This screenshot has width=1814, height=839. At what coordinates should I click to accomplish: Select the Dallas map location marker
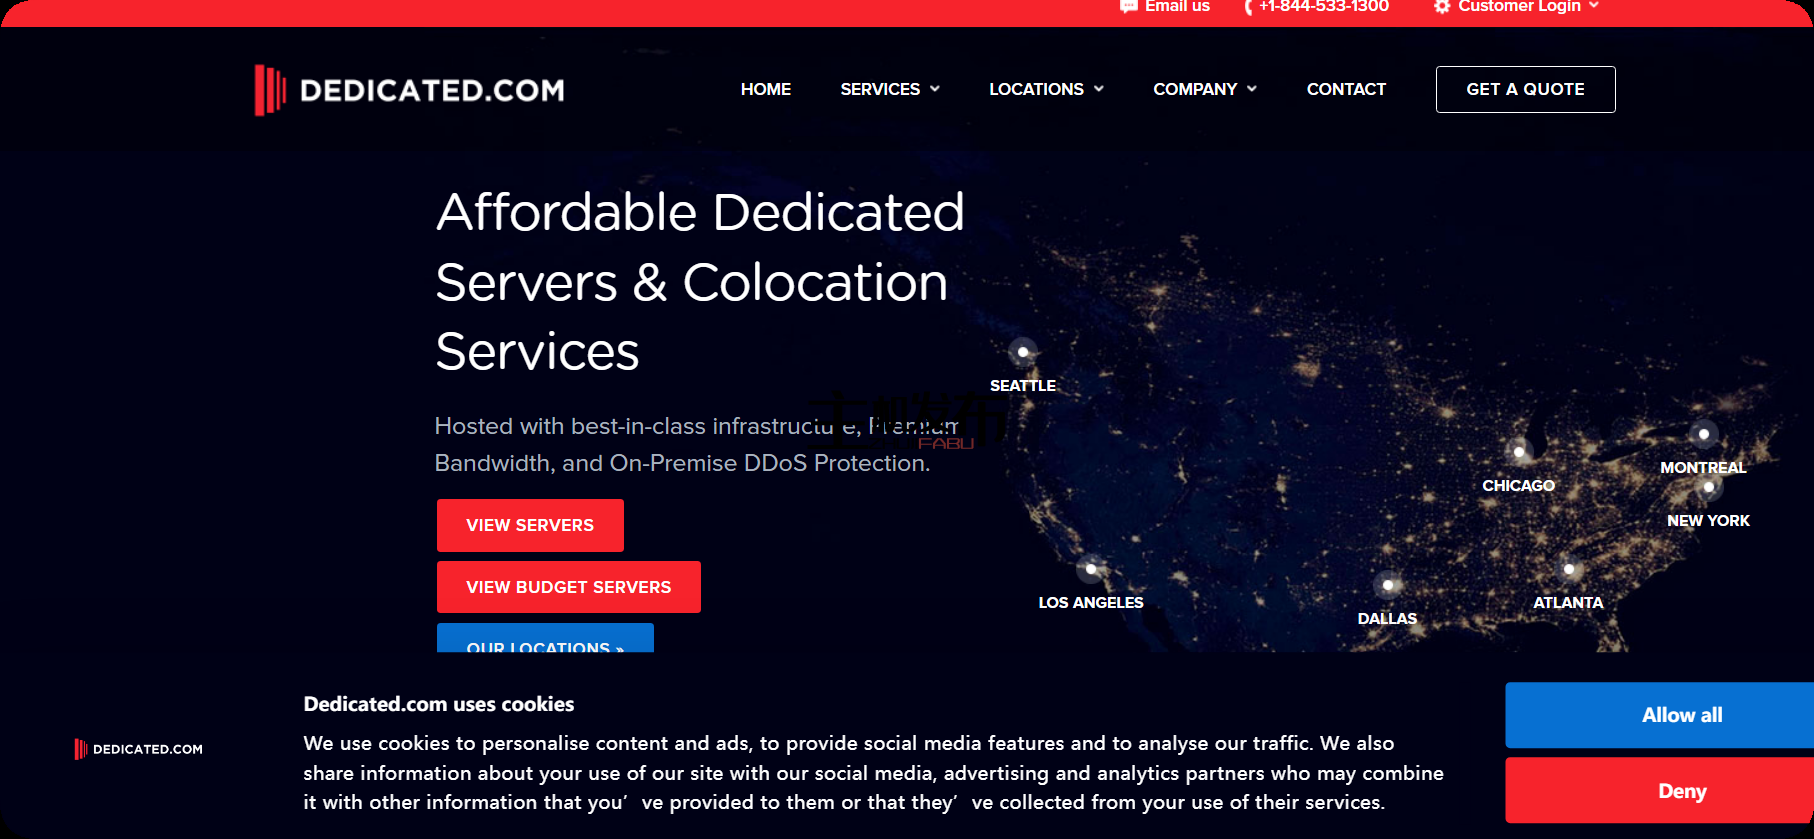[1388, 585]
